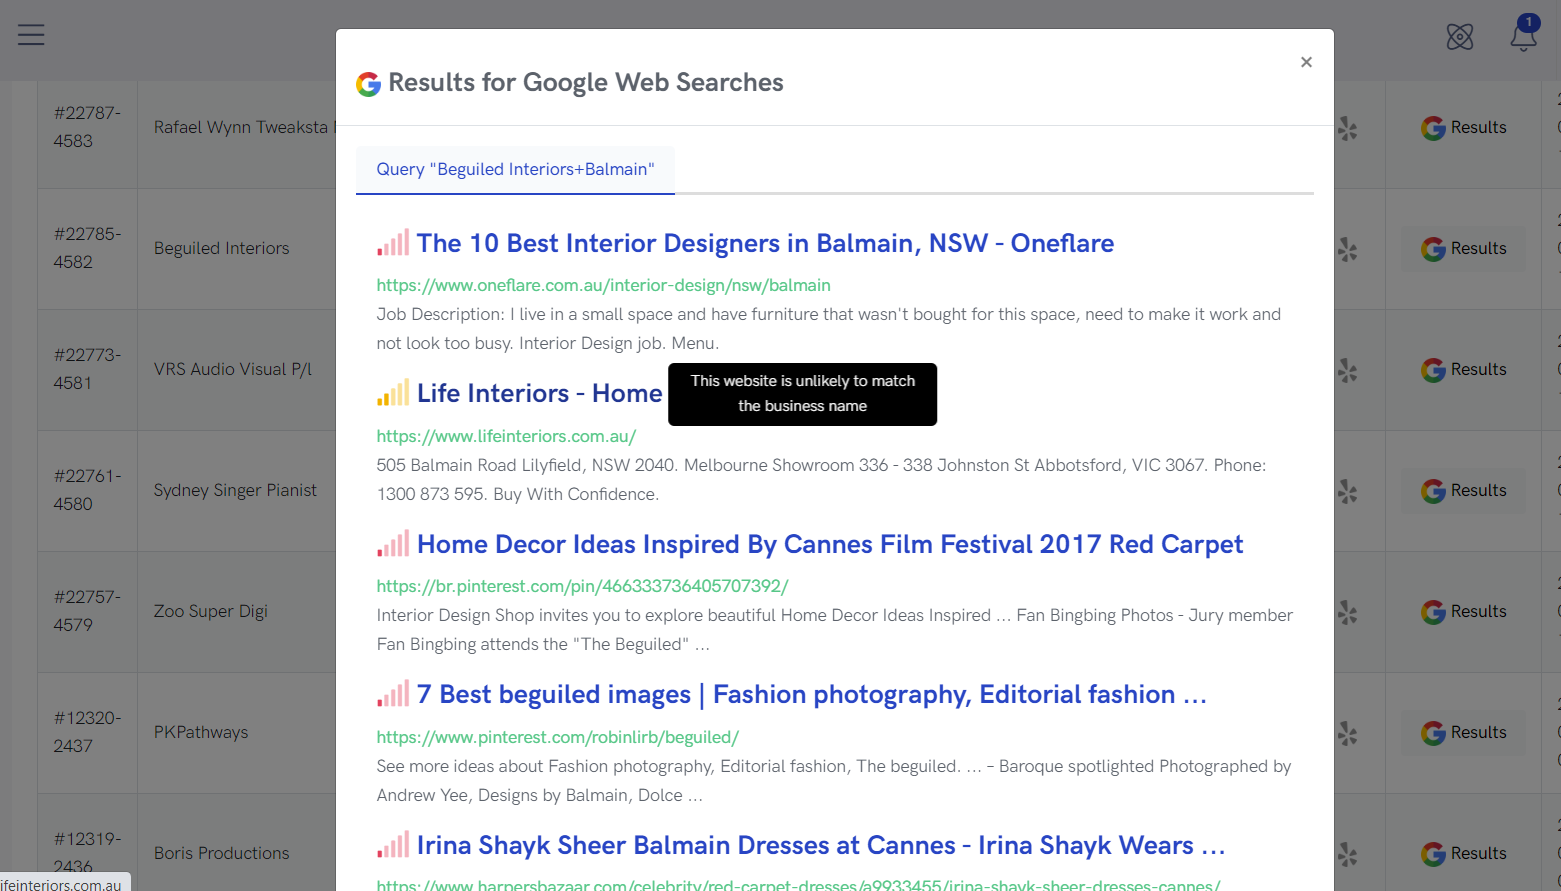Close the Google Web Searches modal

coord(1306,62)
